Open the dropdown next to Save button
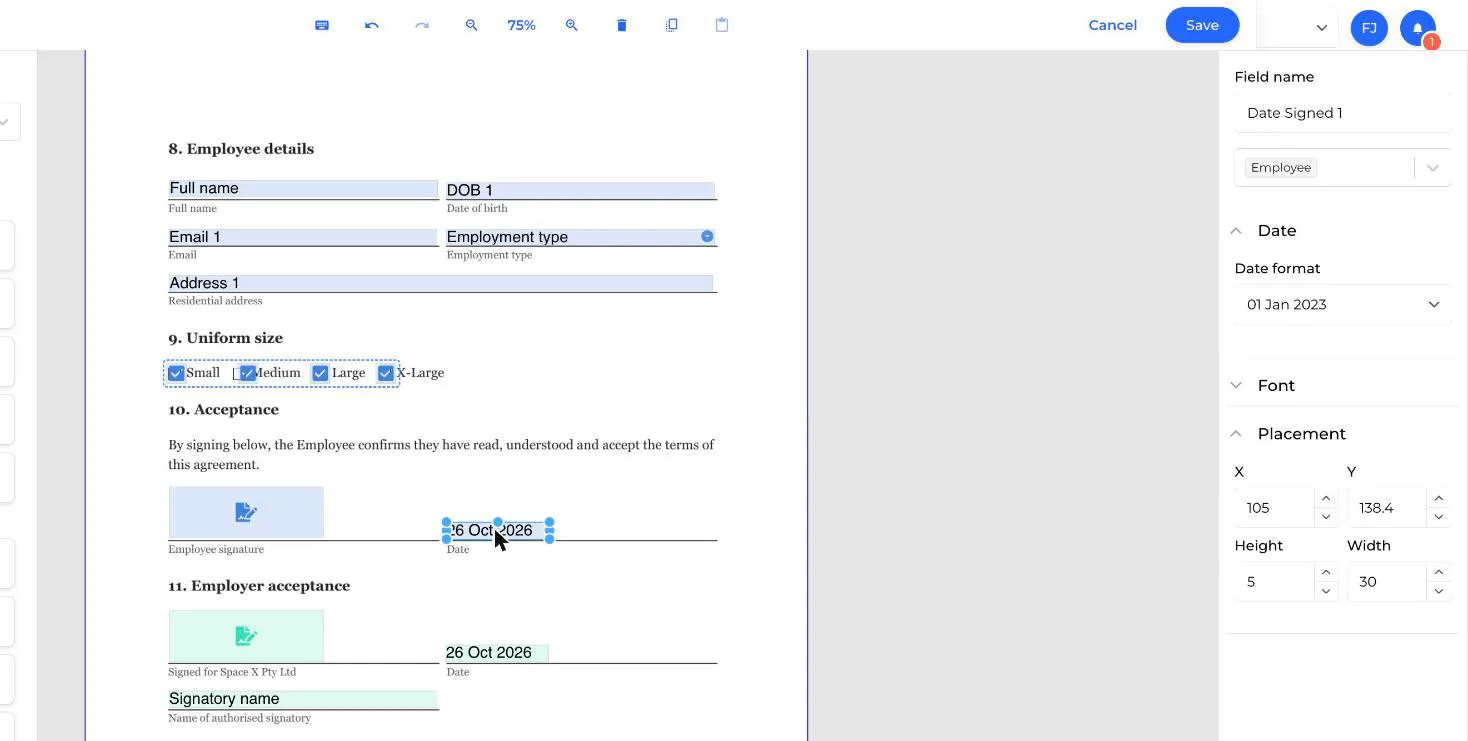This screenshot has width=1468, height=741. point(1321,28)
